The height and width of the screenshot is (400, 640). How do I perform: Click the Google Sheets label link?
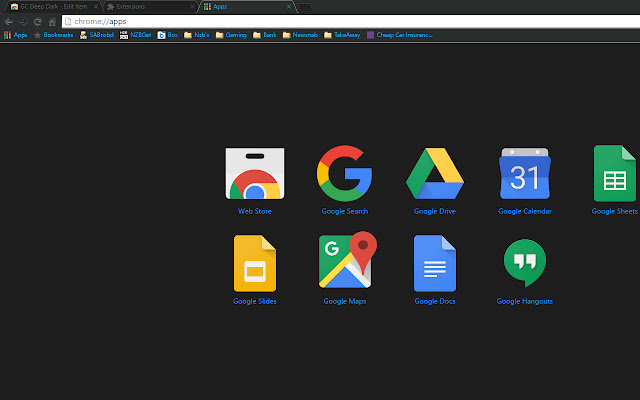(615, 211)
